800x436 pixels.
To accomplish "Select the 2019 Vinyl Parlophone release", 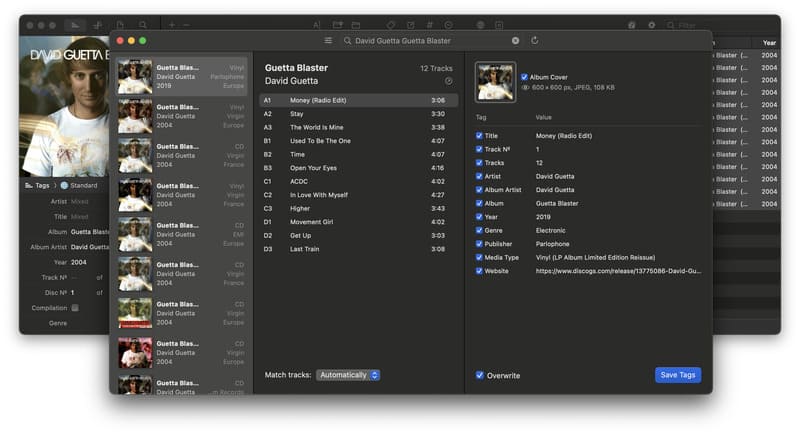I will (x=181, y=76).
